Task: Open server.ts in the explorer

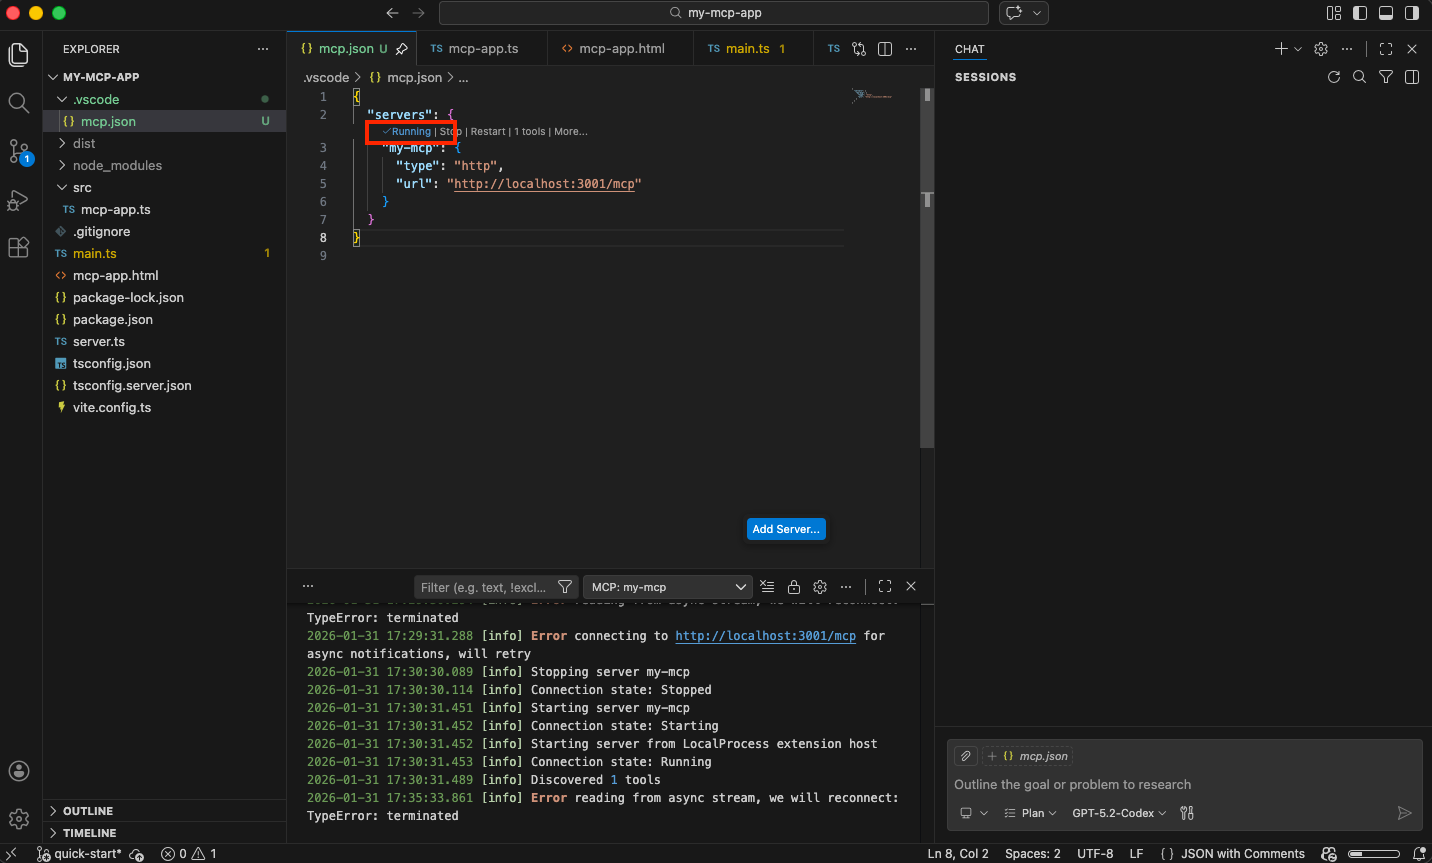Action: pyautogui.click(x=165, y=341)
